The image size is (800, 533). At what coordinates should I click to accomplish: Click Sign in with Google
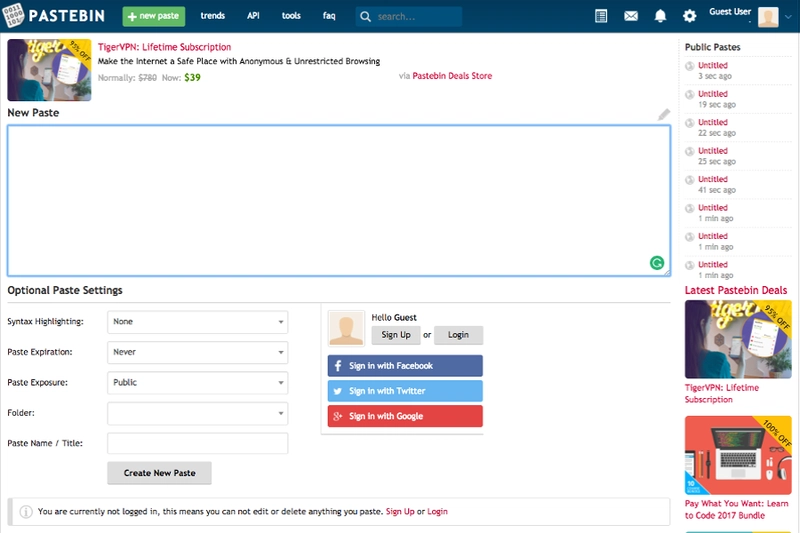coord(405,416)
